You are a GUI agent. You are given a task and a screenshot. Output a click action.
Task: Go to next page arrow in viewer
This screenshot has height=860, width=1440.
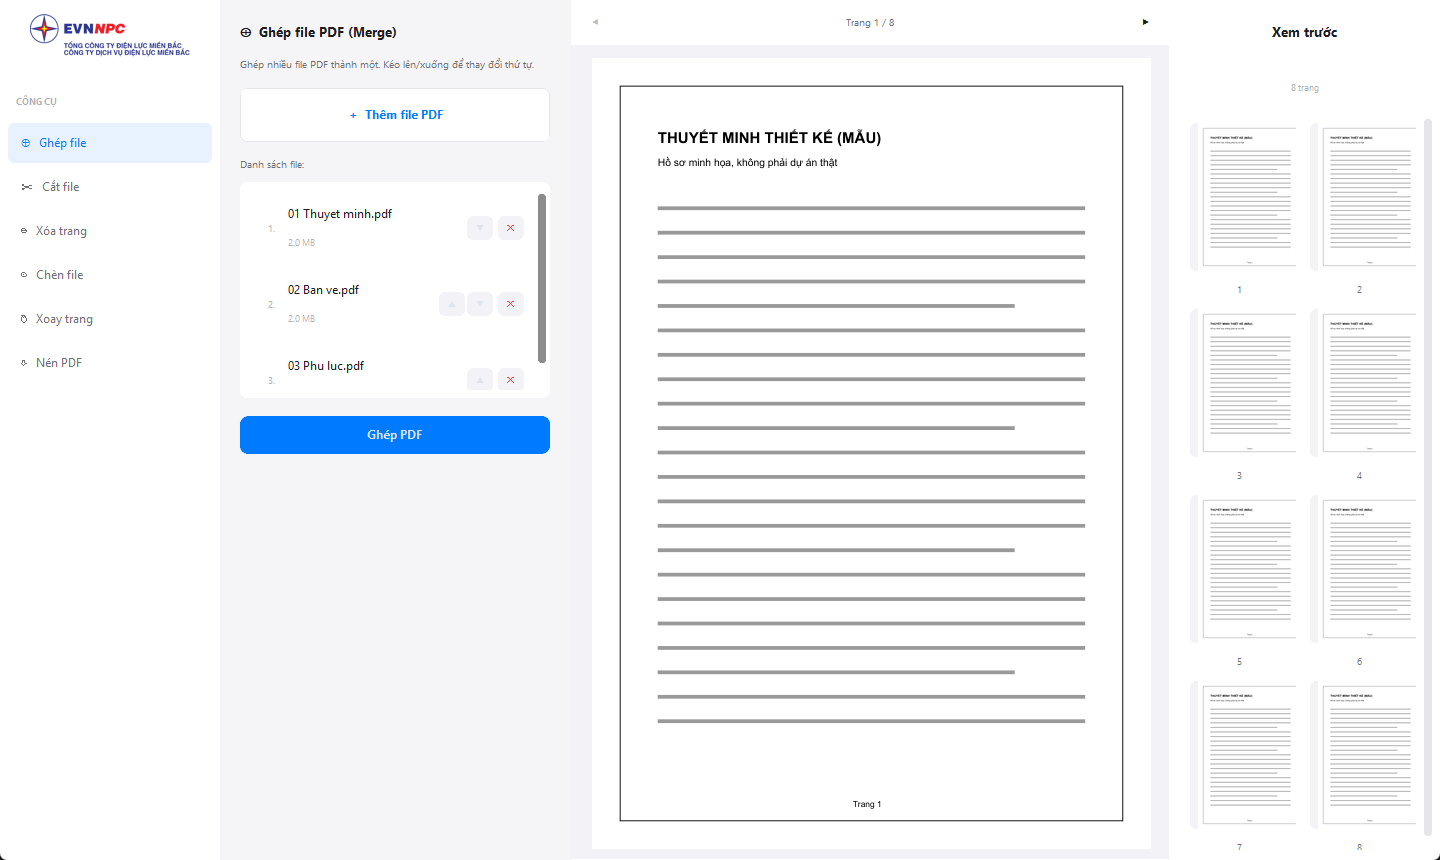1145,22
